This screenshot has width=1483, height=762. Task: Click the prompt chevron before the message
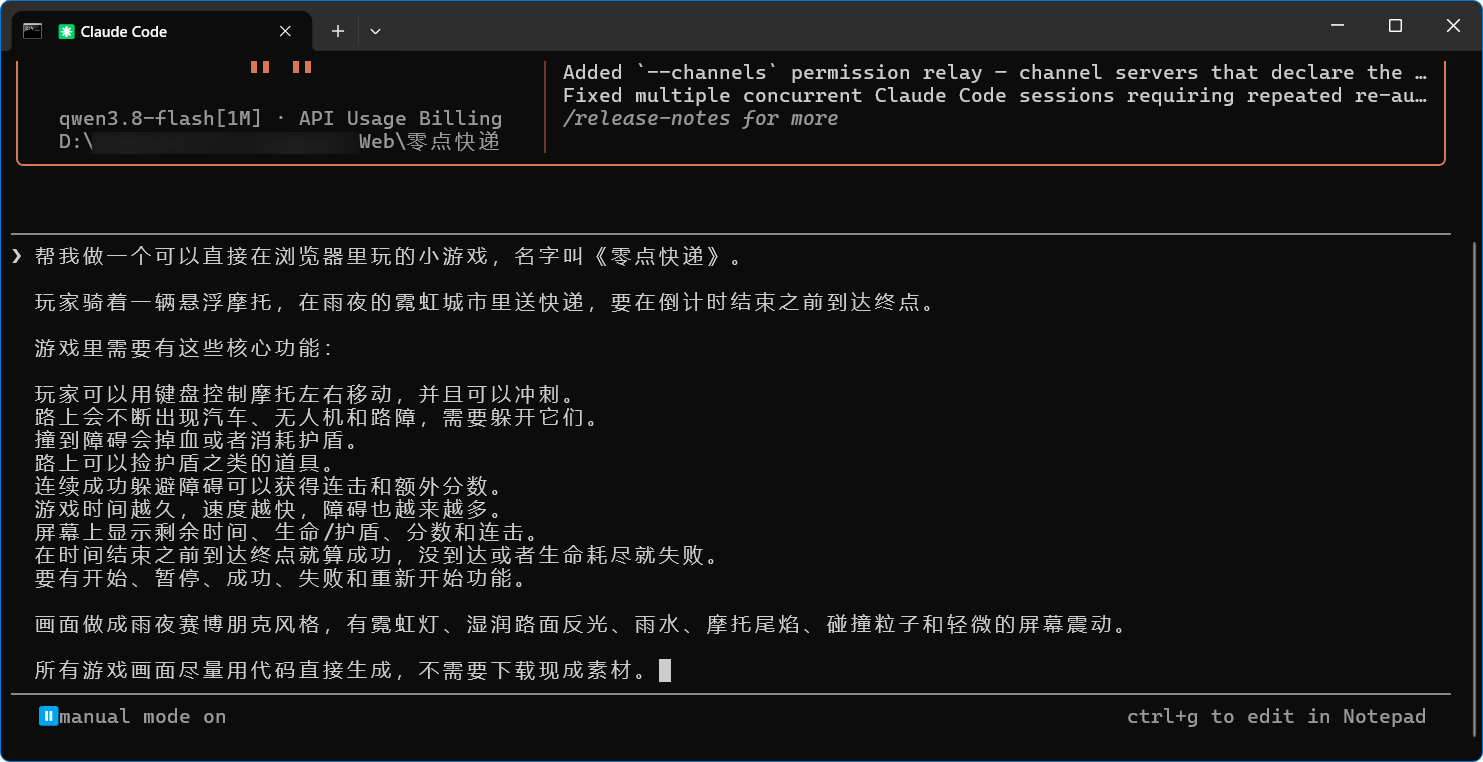coord(17,257)
